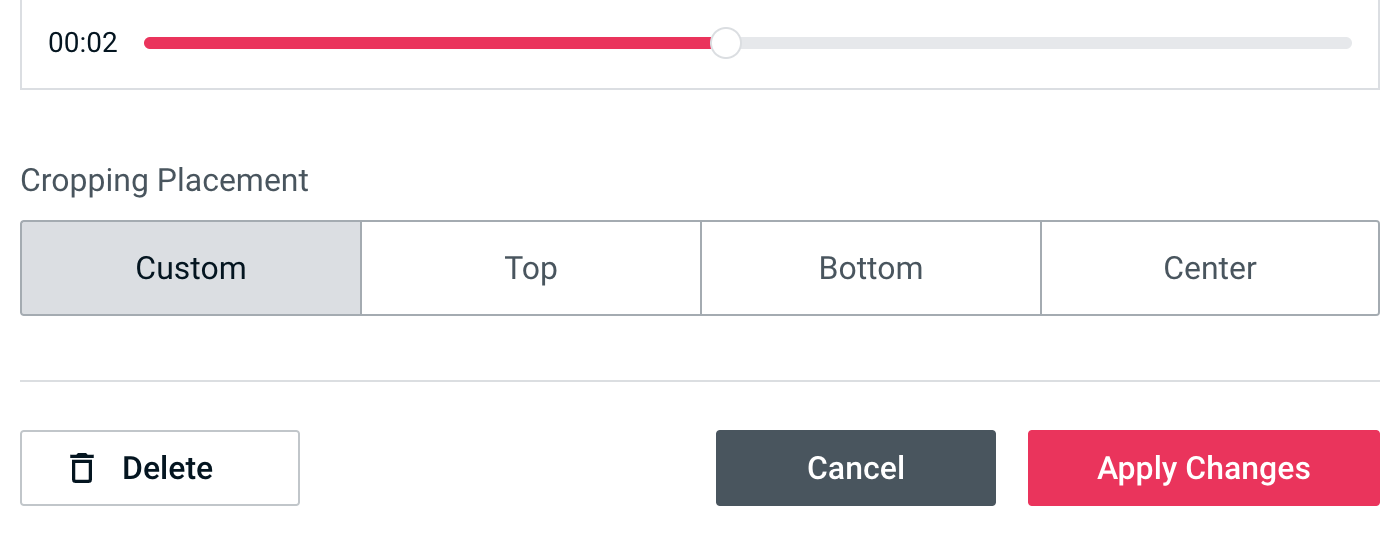
Task: Discard edits using the dark gray Cancel button
Action: click(856, 468)
